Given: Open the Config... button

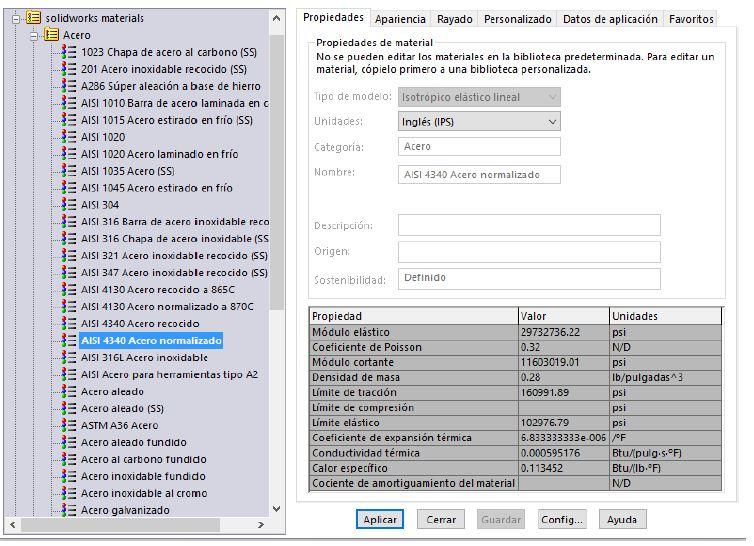Looking at the screenshot, I should [562, 520].
